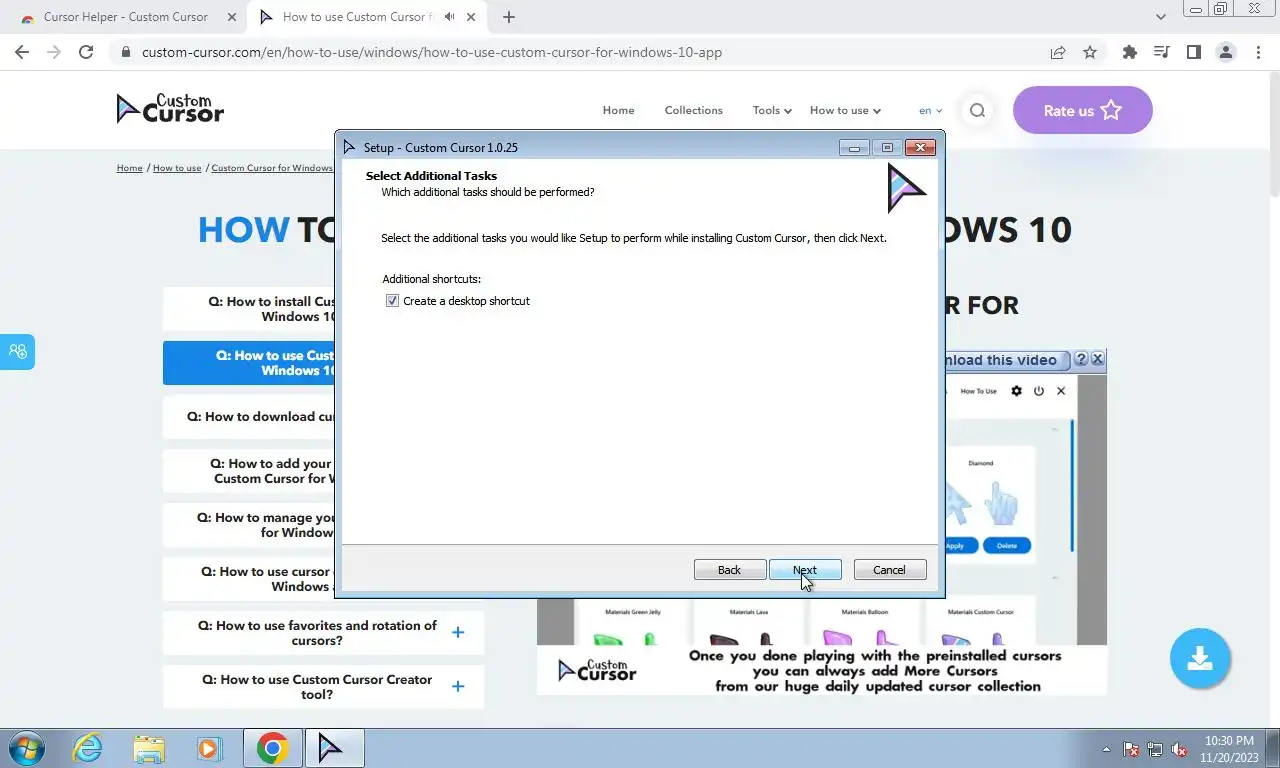
Task: Click the website search magnifier icon
Action: [x=977, y=110]
